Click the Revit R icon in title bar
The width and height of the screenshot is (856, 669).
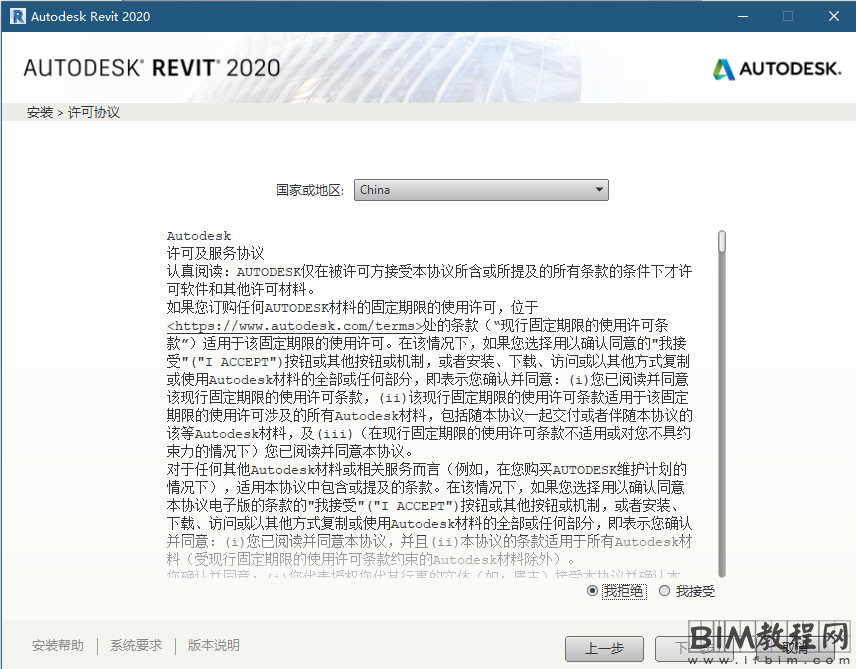17,16
